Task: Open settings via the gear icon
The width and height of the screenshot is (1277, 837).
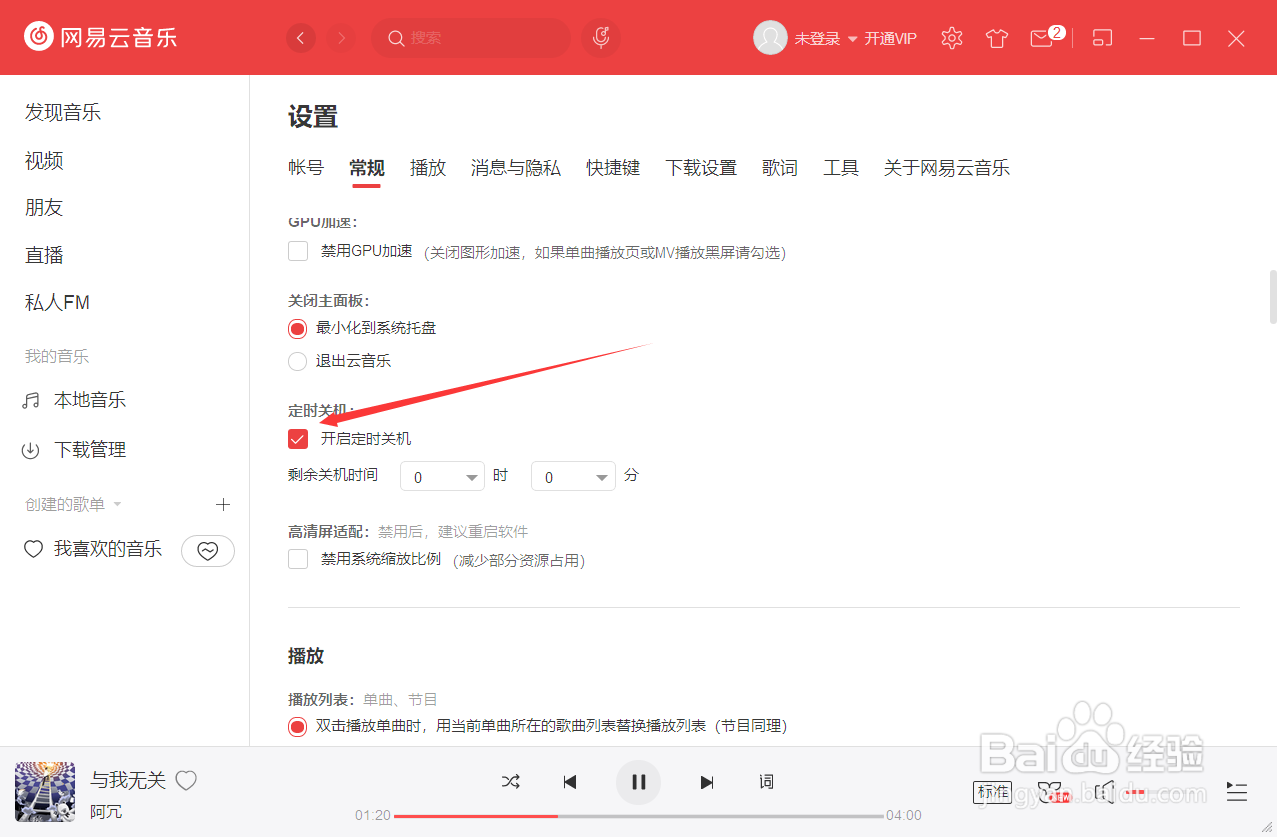Action: [952, 38]
